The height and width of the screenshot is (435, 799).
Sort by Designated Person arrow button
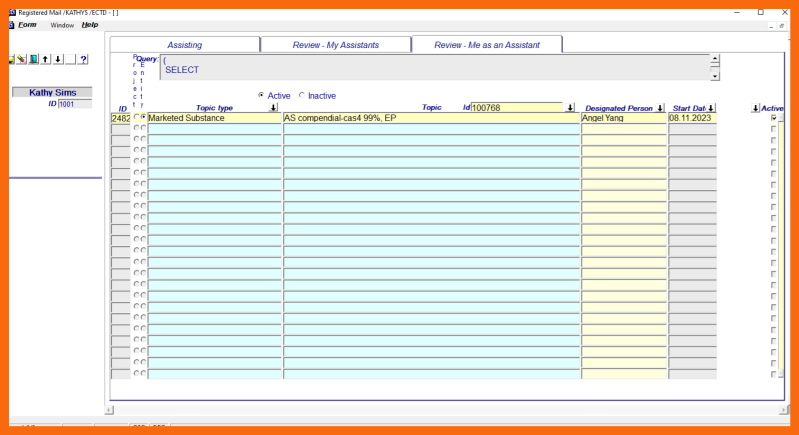tap(660, 108)
